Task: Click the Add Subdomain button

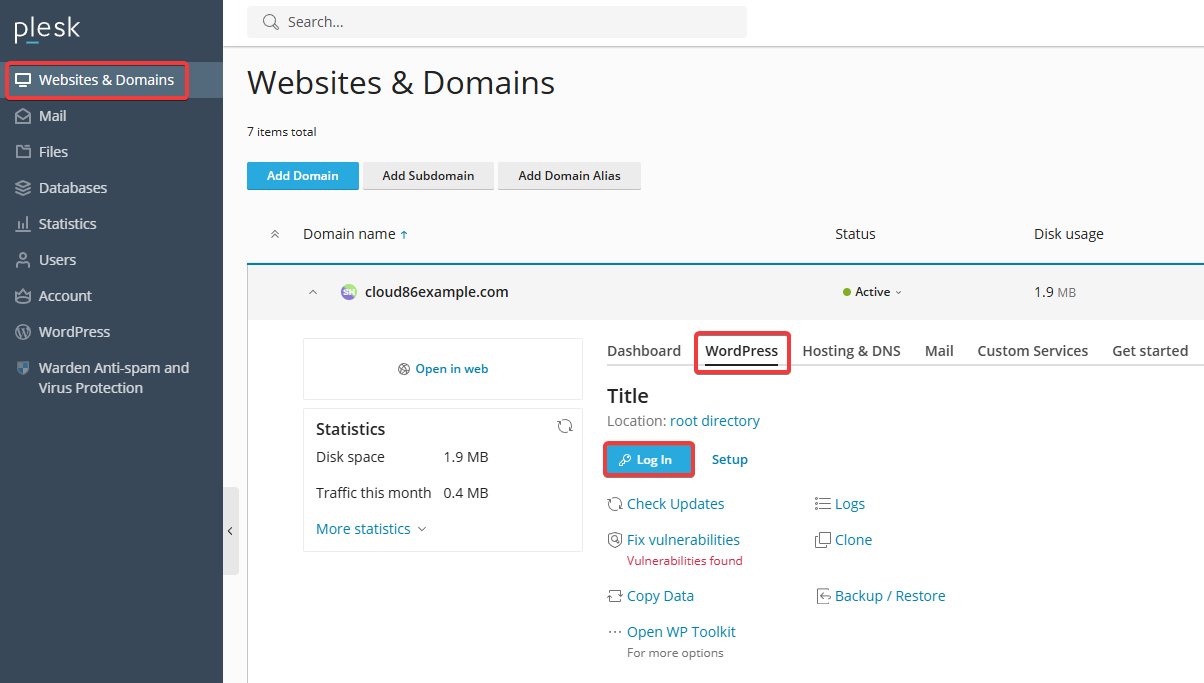Action: tap(428, 176)
